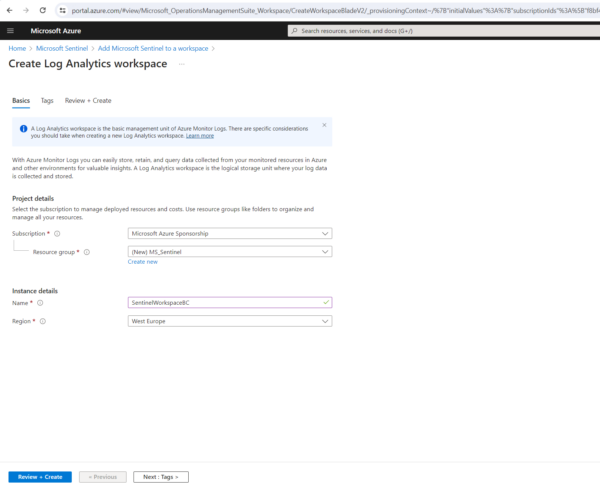Open the Subscription dropdown
Viewport: 600px width, 487px height.
pos(230,233)
